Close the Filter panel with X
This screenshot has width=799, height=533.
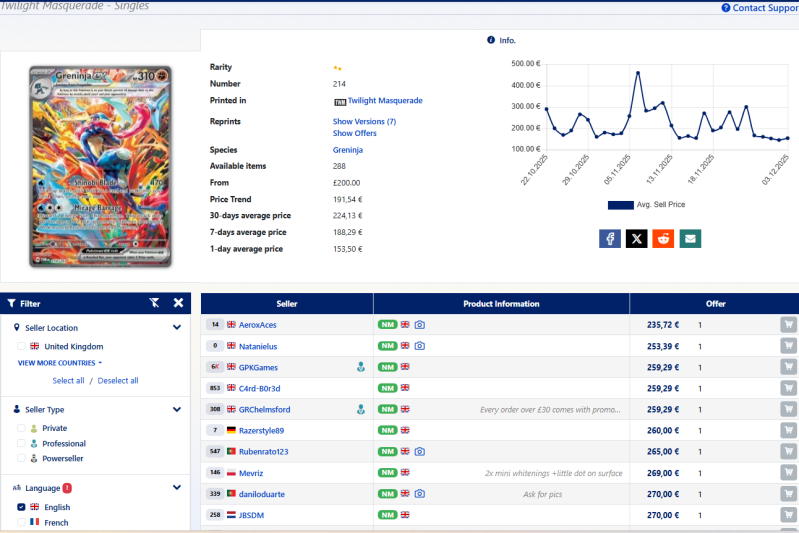[x=178, y=303]
